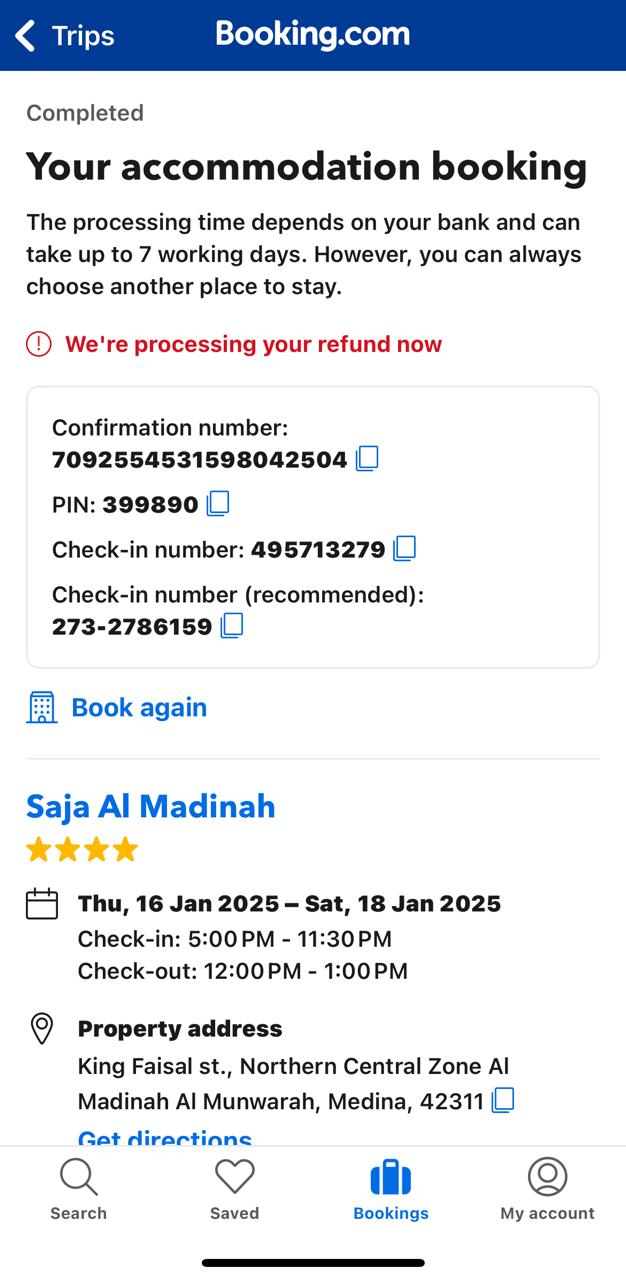626x1280 pixels.
Task: Open the Saja Al Madinah property link
Action: point(150,806)
